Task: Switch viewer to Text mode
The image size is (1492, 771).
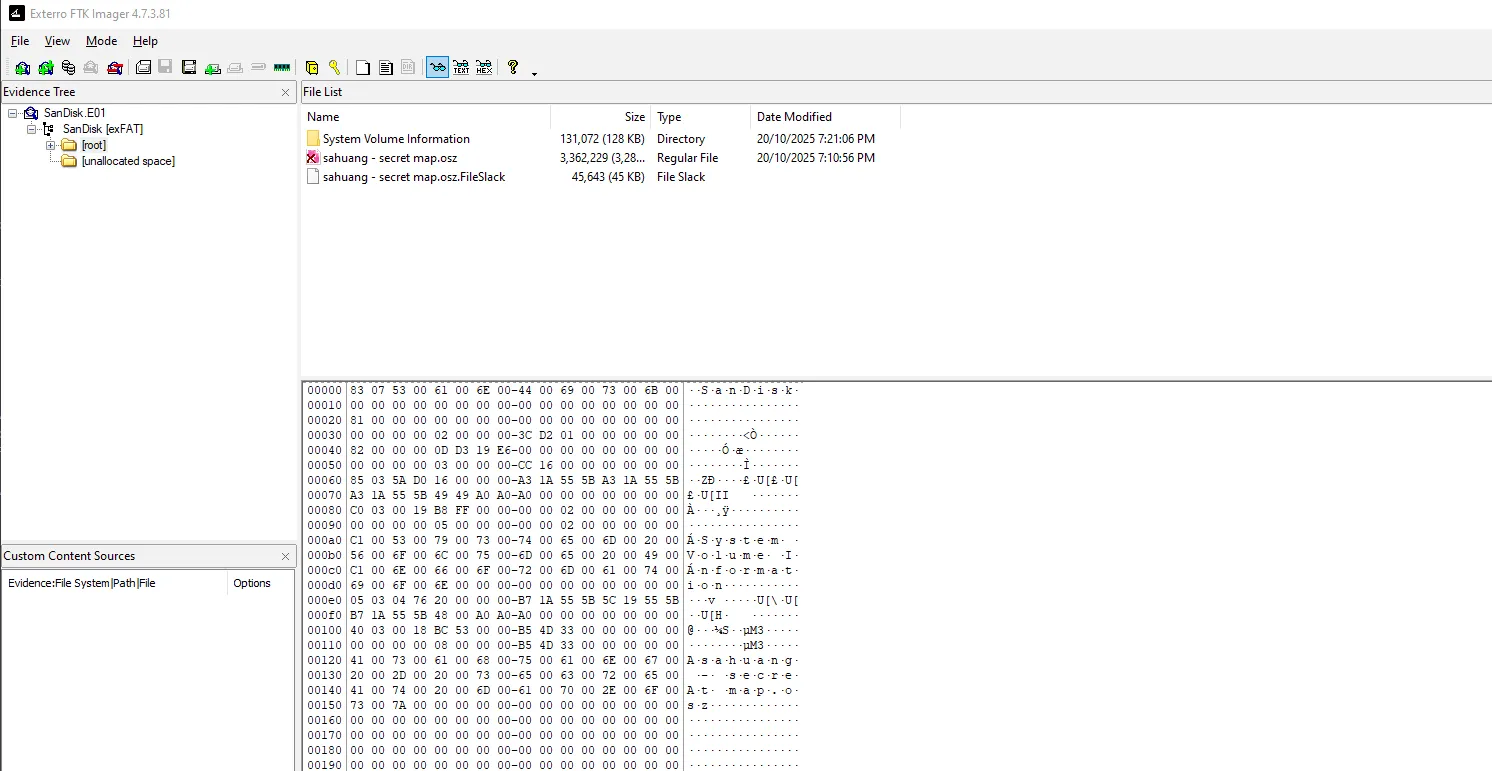Action: (461, 67)
